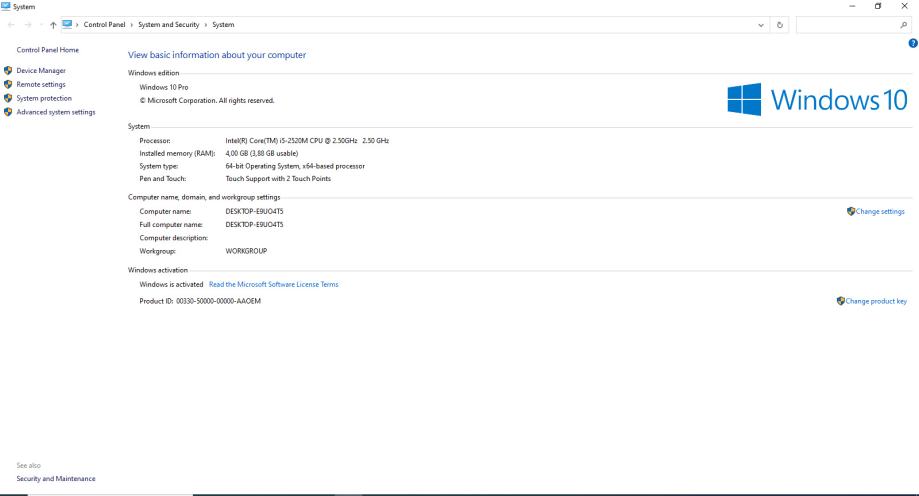This screenshot has height=496, width=919.
Task: Select System in the breadcrumb
Action: [223, 25]
